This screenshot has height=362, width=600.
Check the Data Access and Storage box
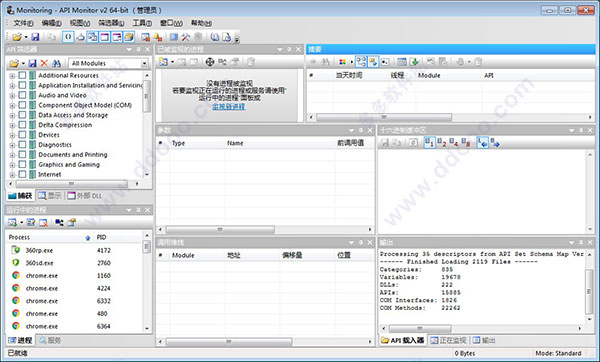22,115
